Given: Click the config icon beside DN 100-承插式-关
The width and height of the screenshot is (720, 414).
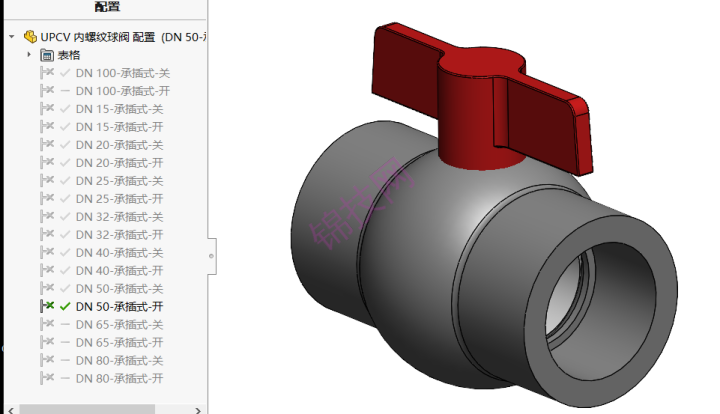Looking at the screenshot, I should coord(47,73).
